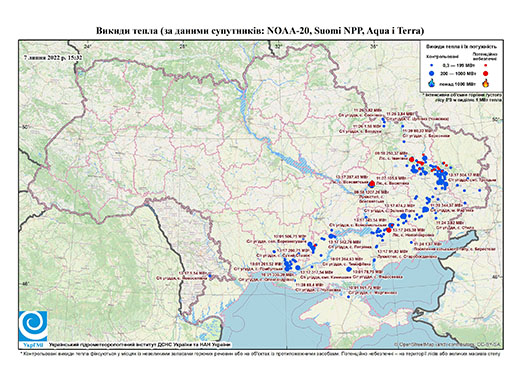520x368 pixels.
Task: Click the blue flame icon in the legend
Action: click(432, 83)
